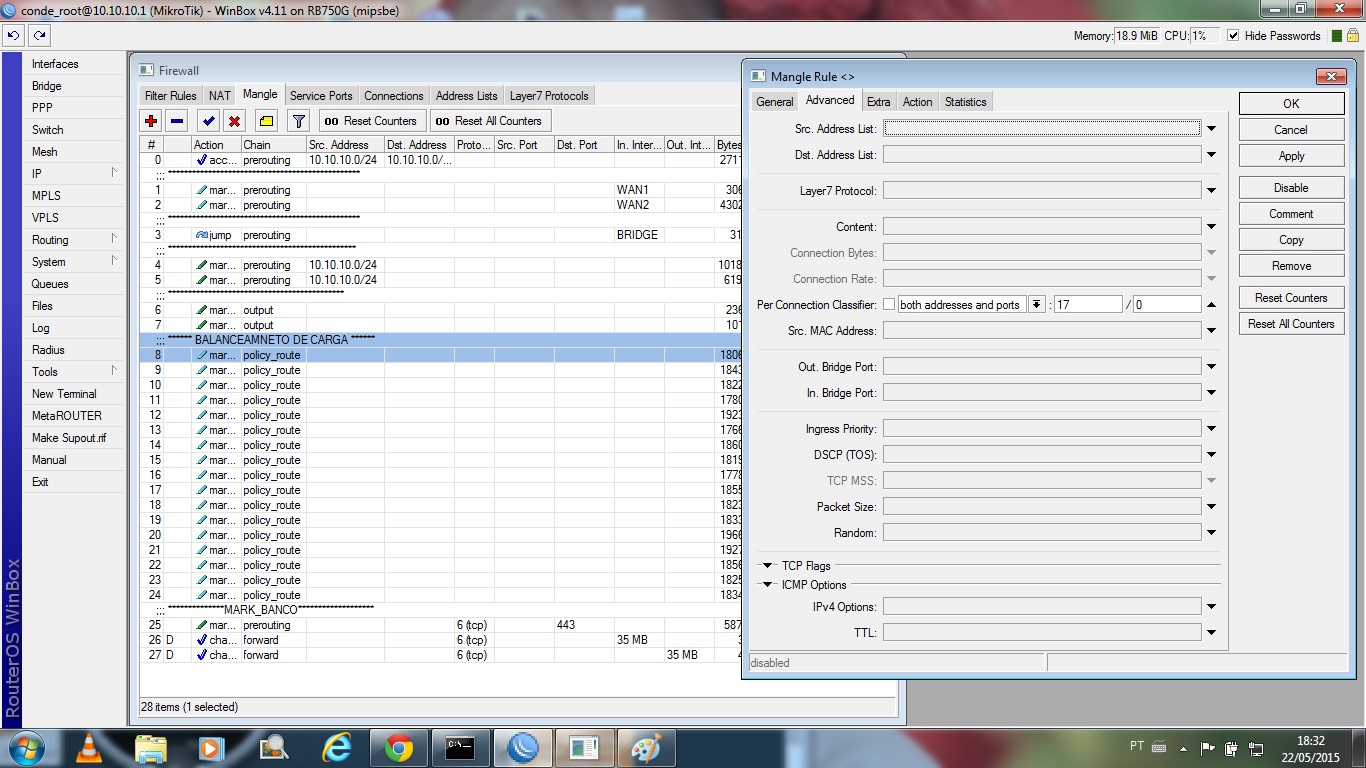
Task: Switch to the Extra tab
Action: click(879, 102)
